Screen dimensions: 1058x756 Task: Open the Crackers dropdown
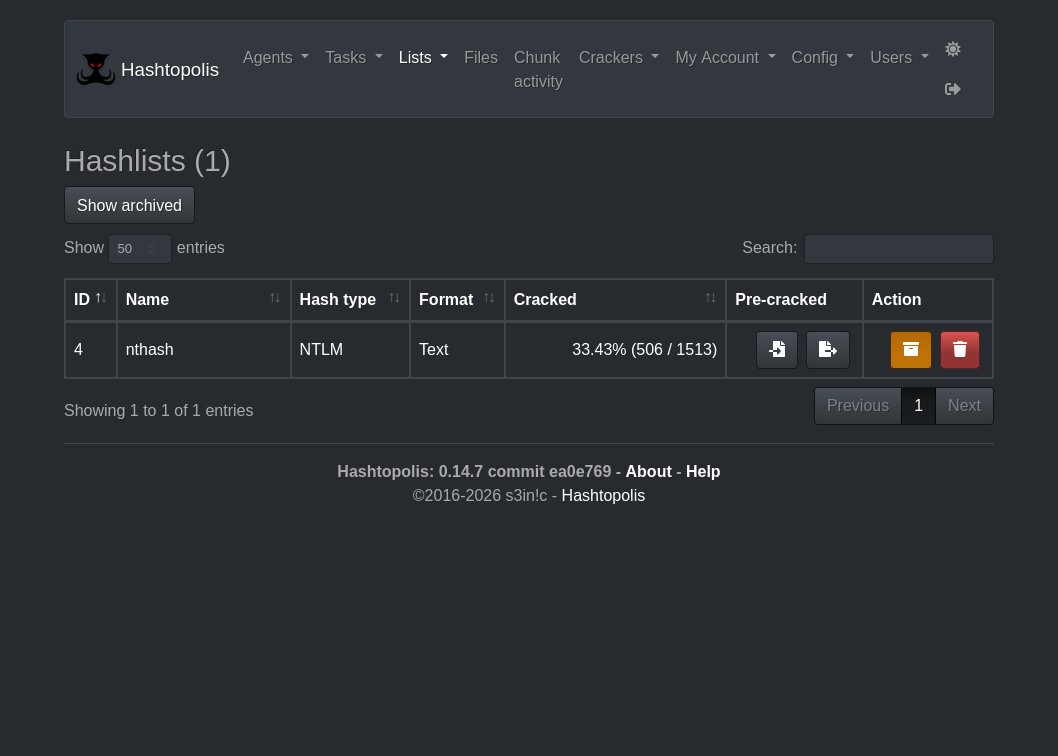[x=618, y=57]
